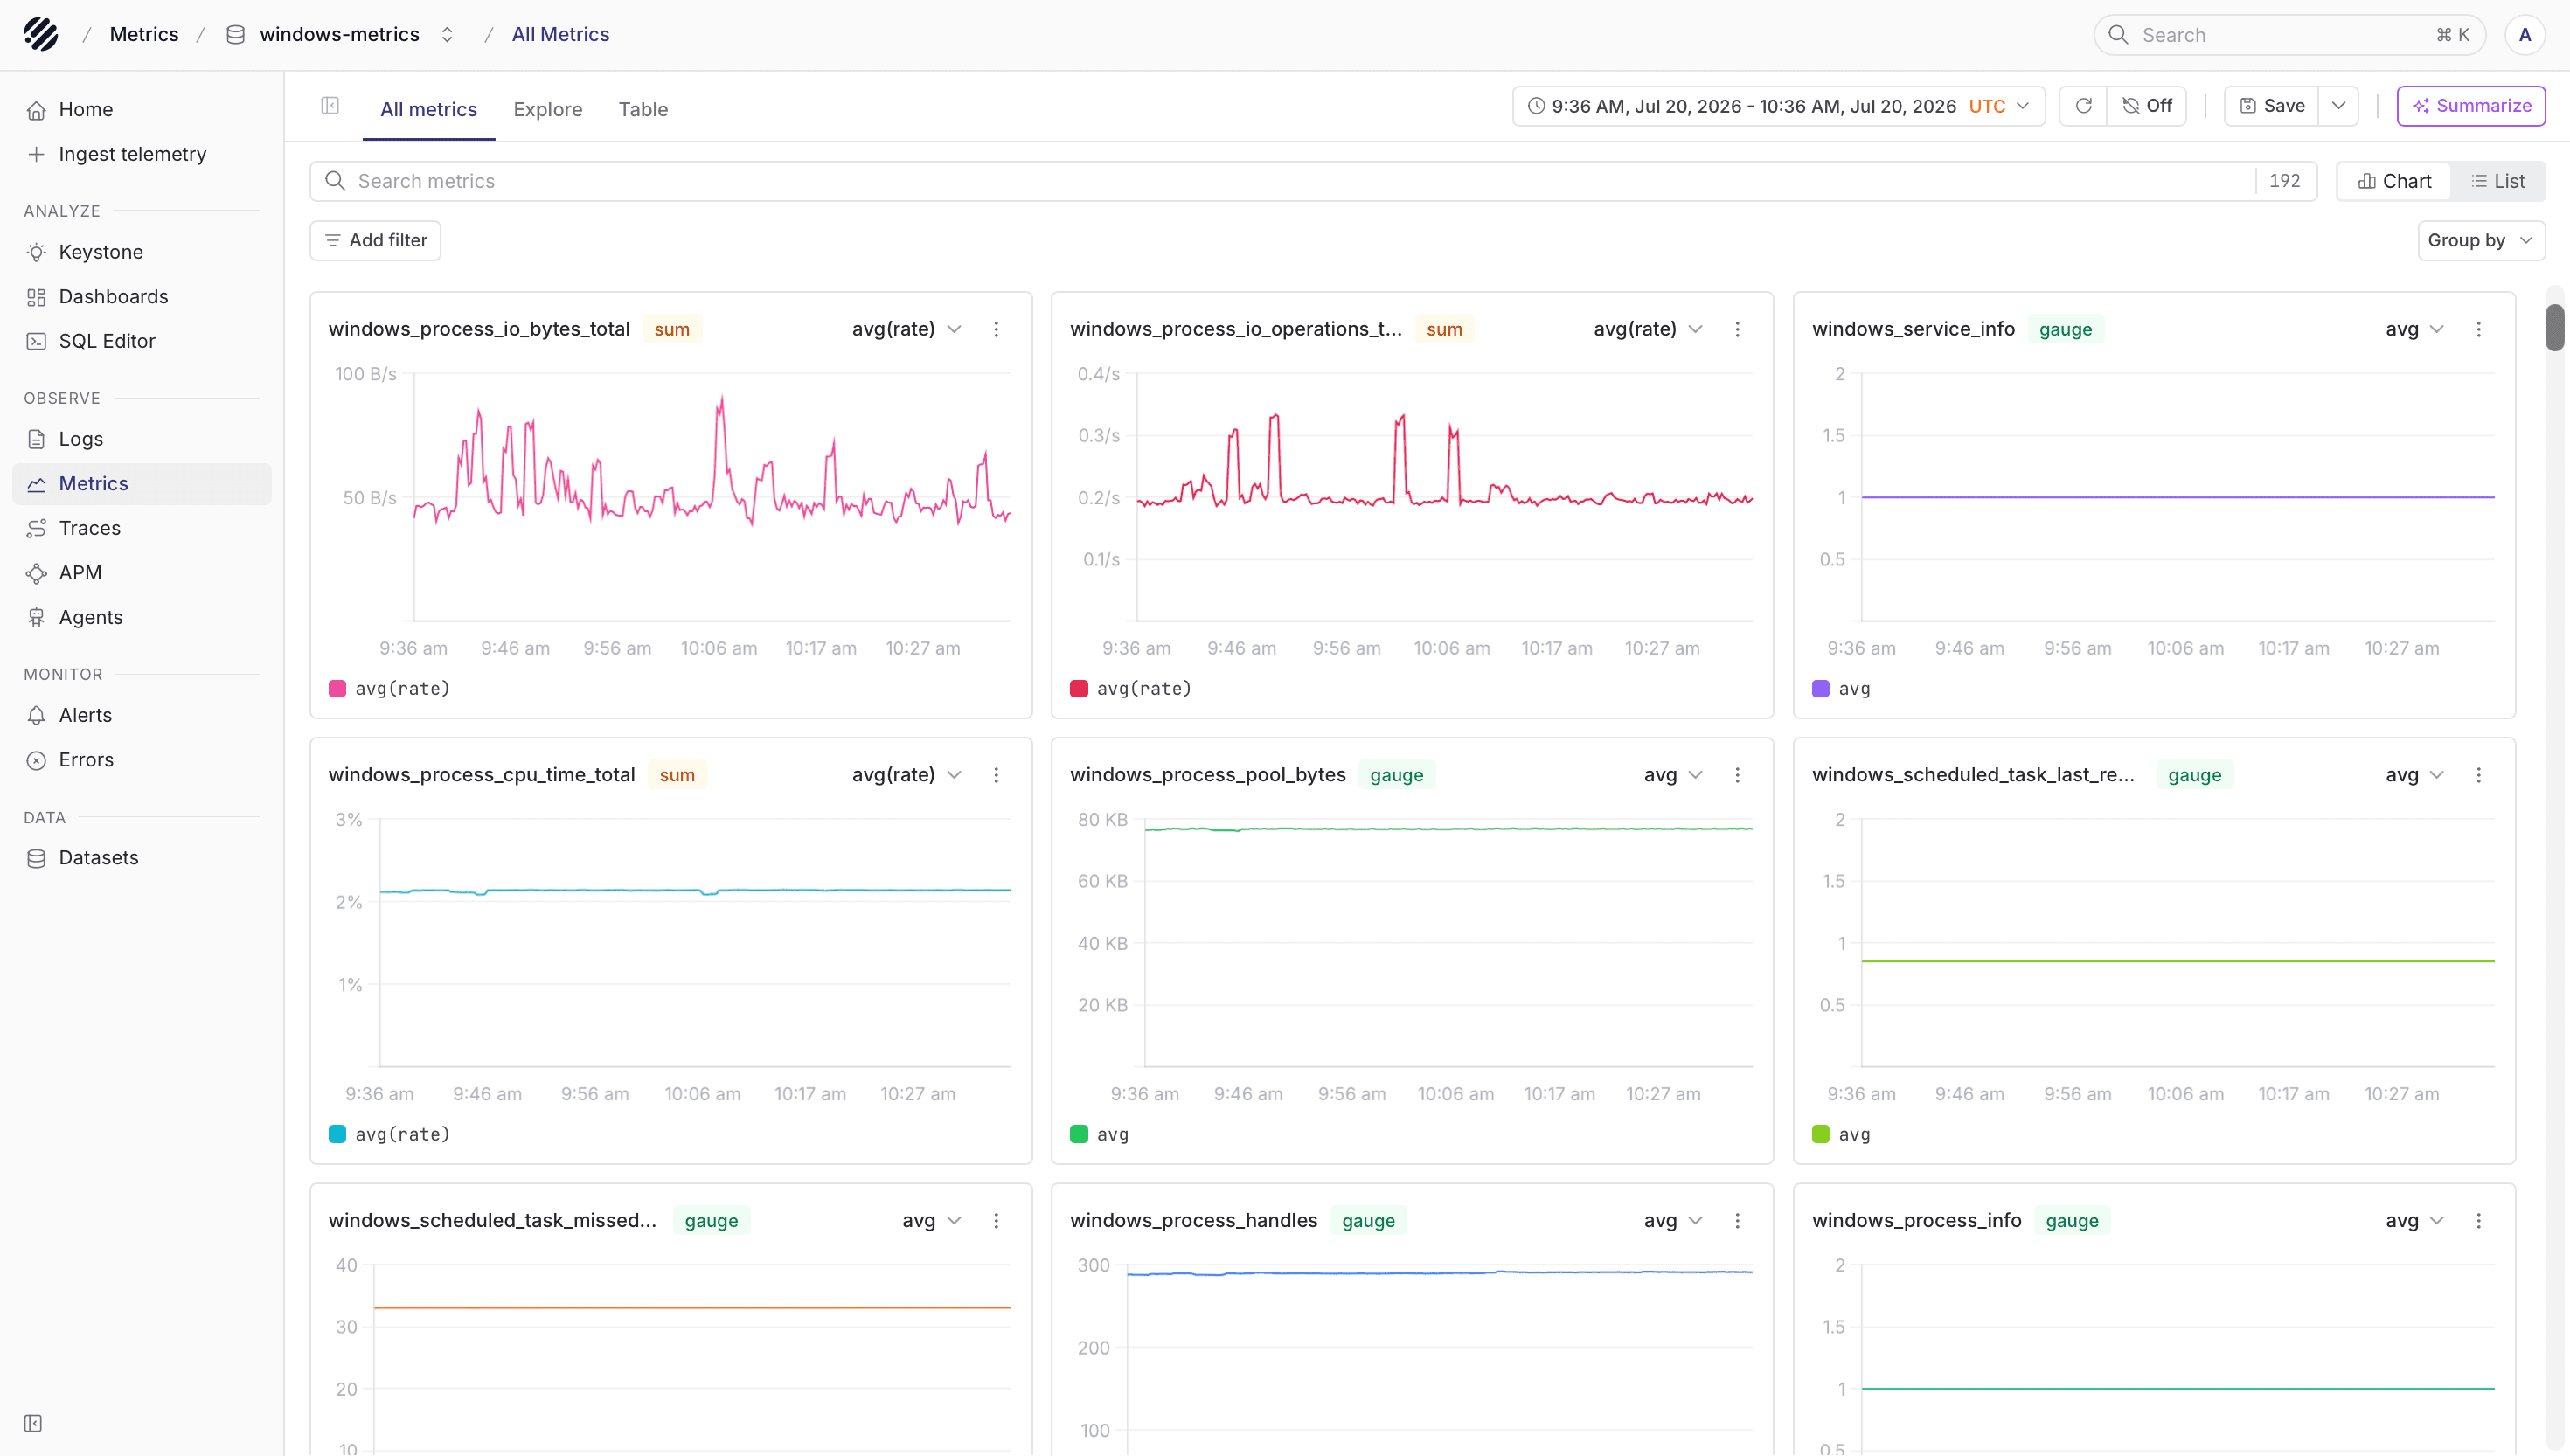Switch to List view
This screenshot has width=2570, height=1456.
tap(2498, 181)
